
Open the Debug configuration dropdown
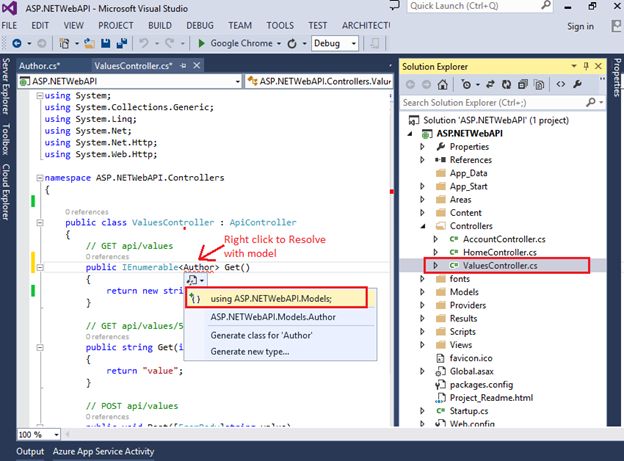353,44
